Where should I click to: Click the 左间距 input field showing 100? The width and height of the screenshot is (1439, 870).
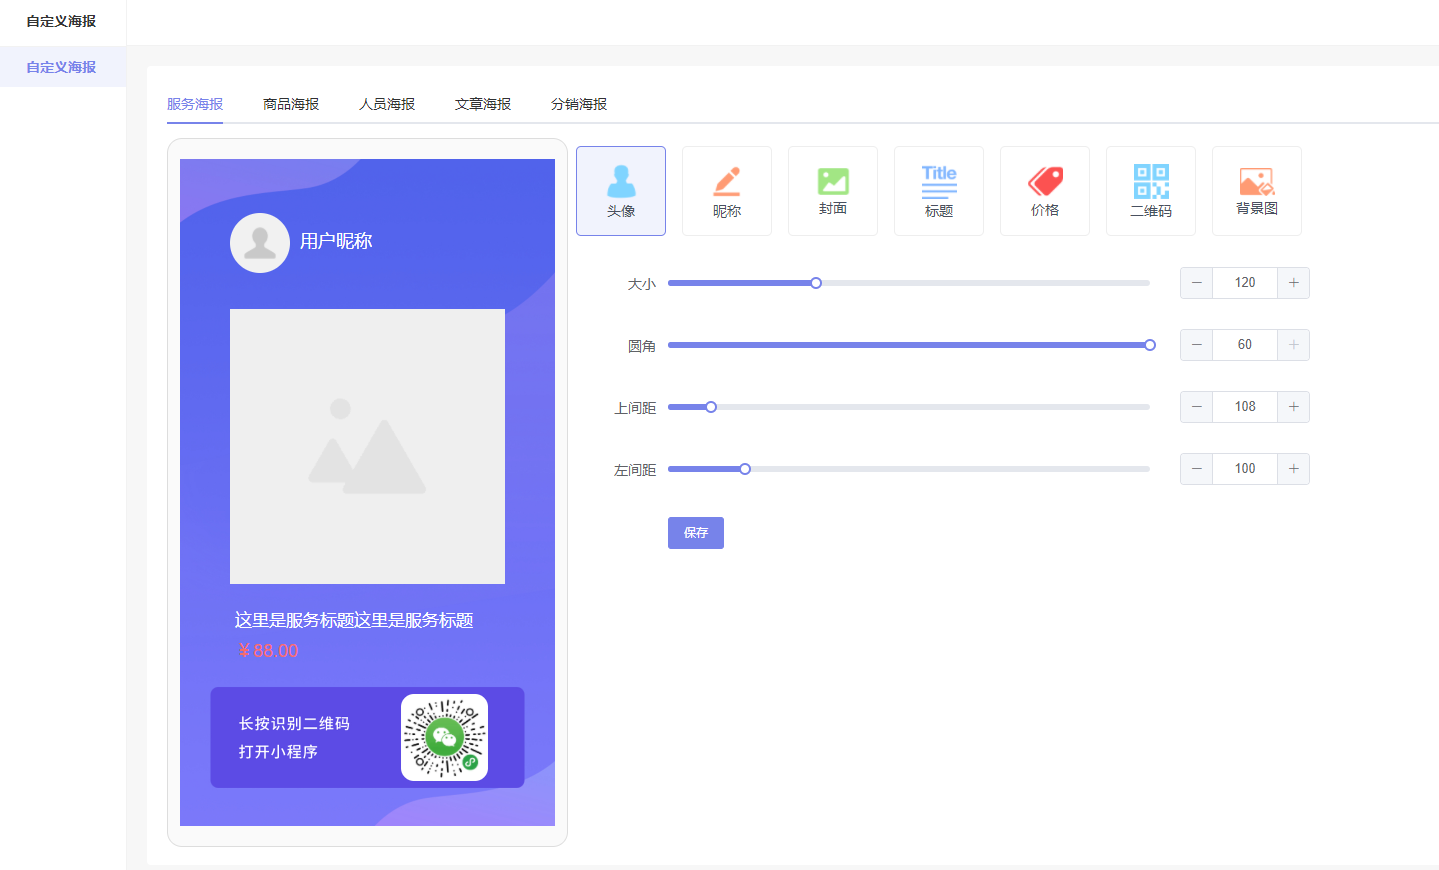[x=1245, y=469]
